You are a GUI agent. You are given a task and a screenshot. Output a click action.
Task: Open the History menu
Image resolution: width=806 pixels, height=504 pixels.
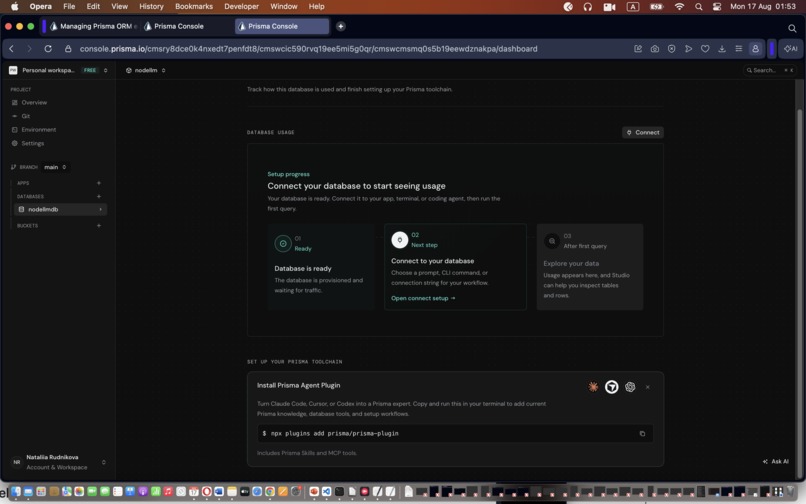click(151, 6)
